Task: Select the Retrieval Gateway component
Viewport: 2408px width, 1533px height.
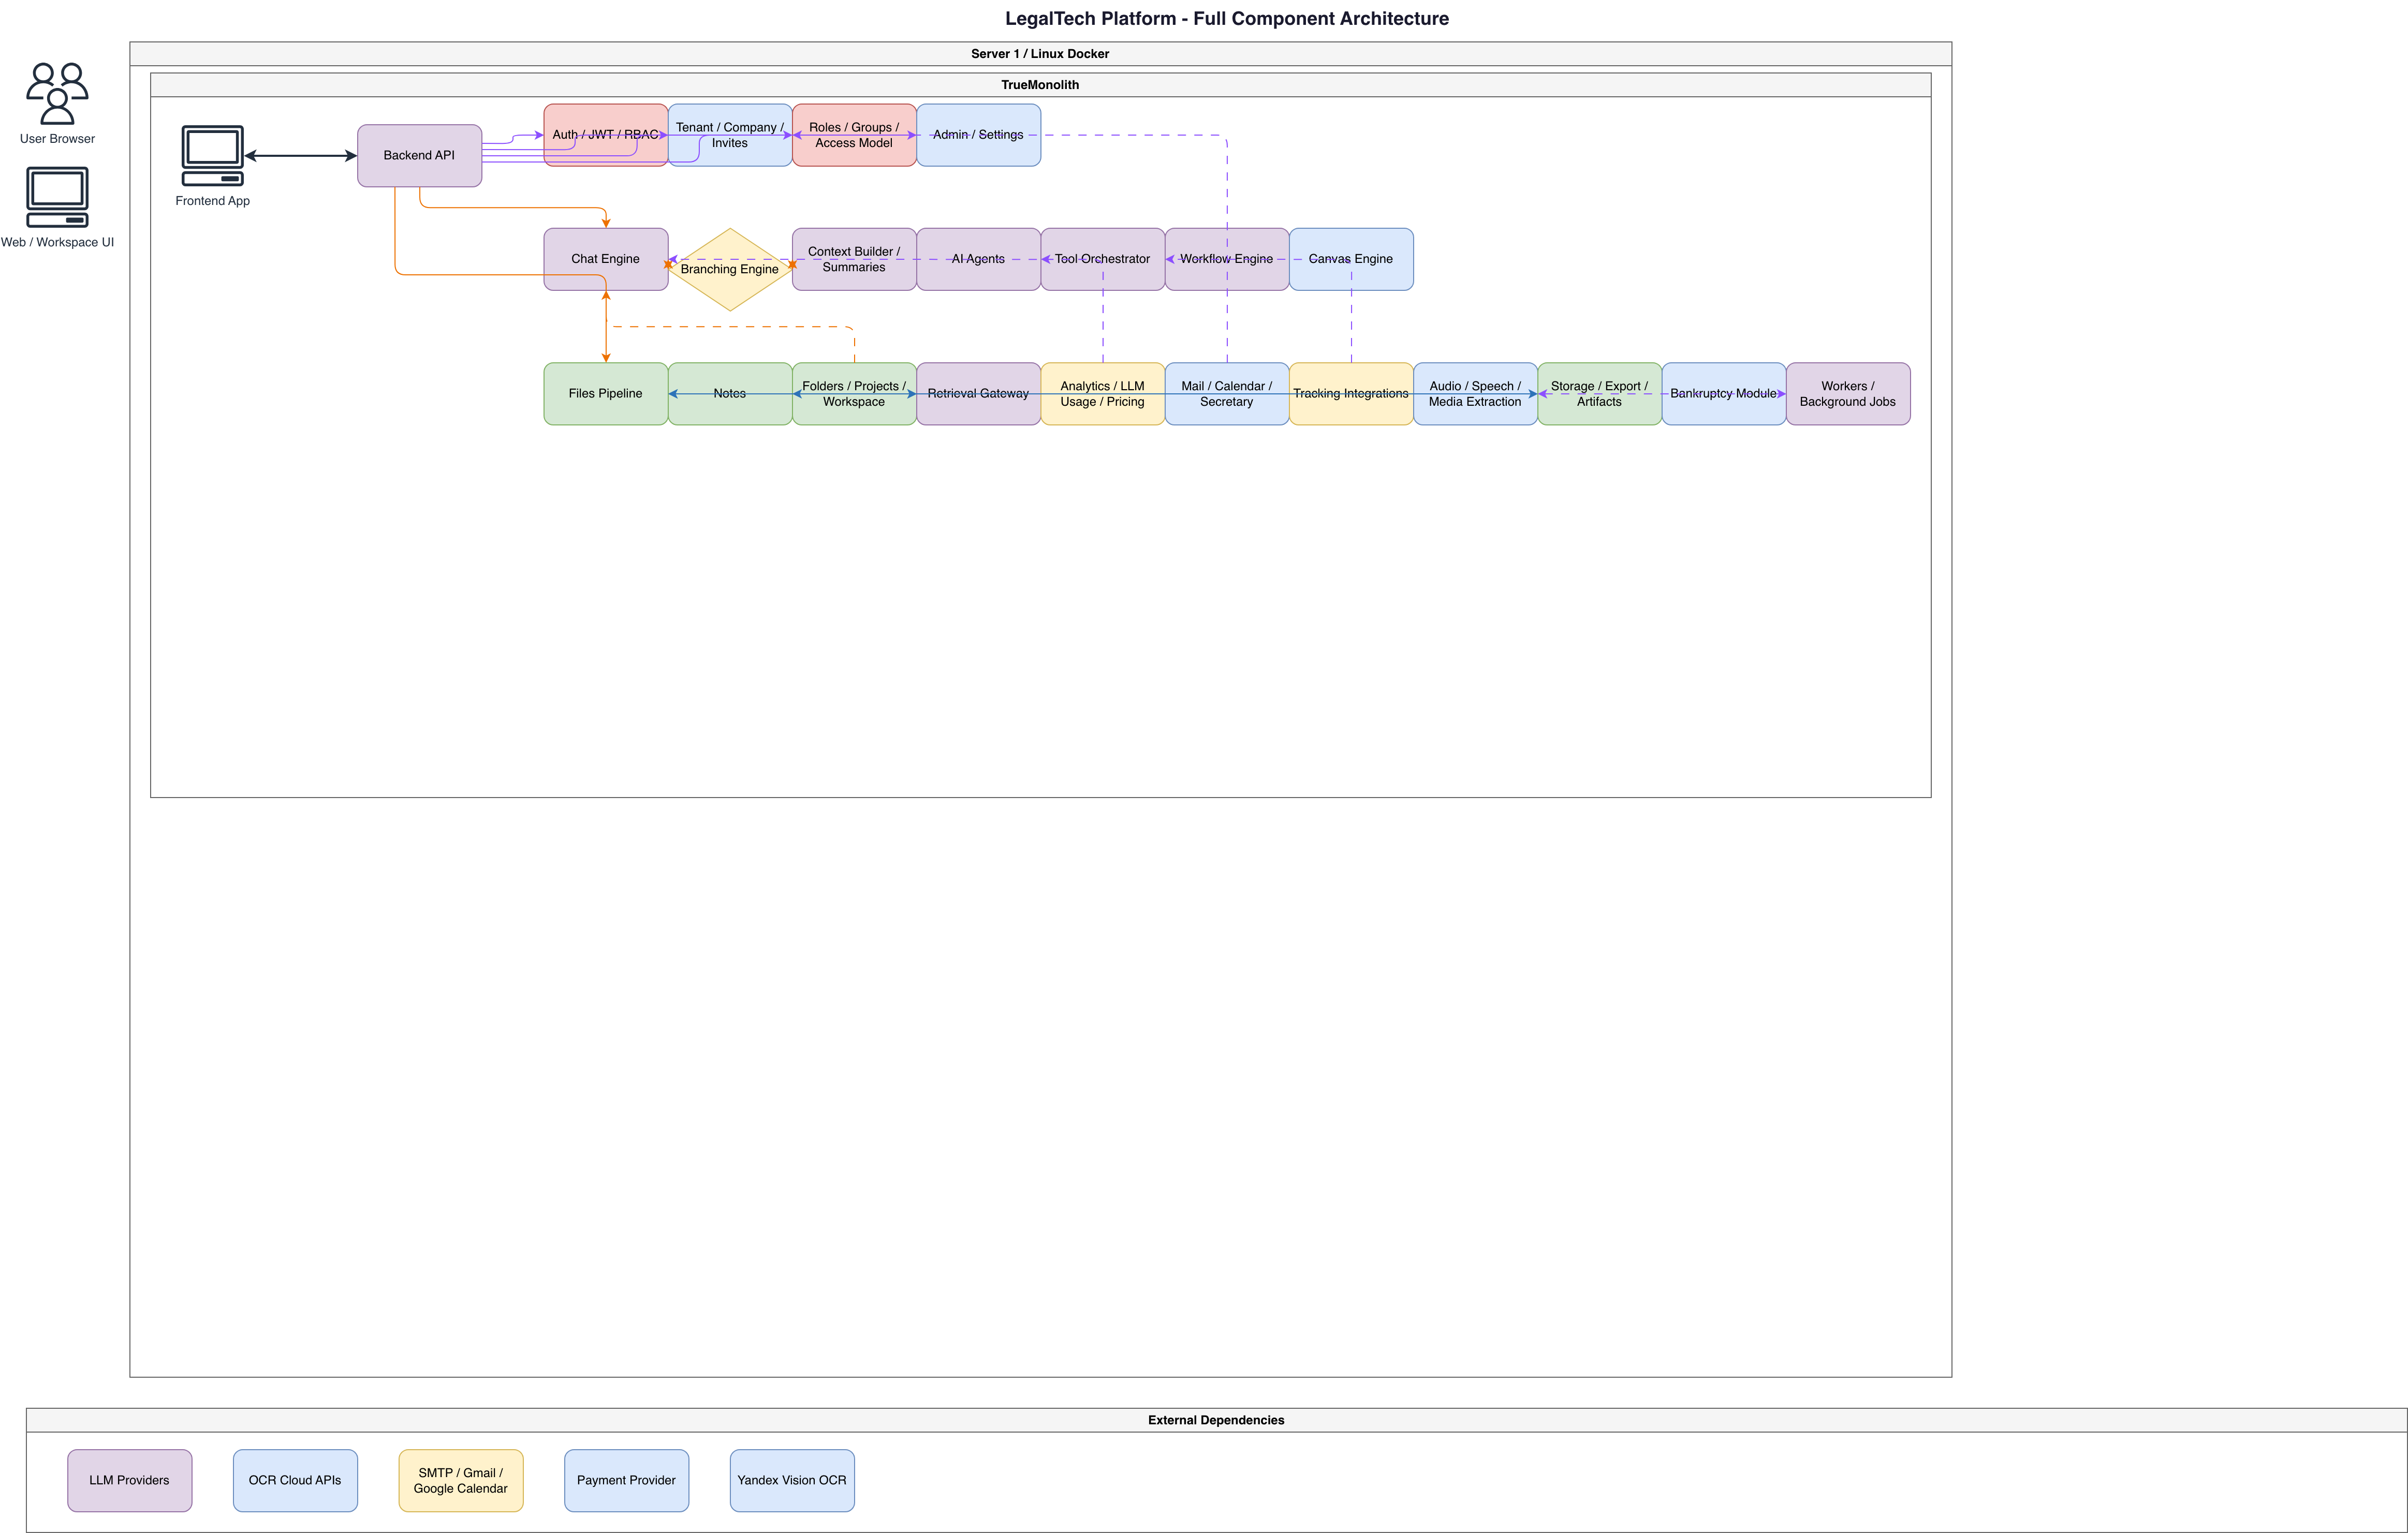Action: (978, 394)
